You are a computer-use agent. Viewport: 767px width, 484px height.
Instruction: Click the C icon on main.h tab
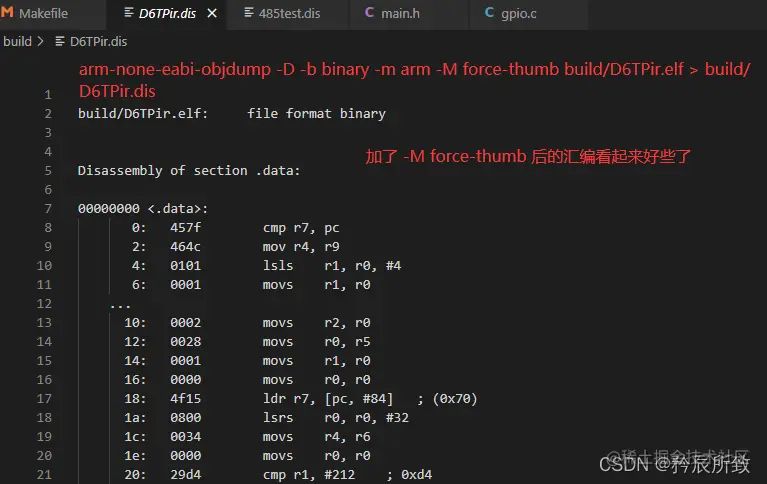(x=369, y=13)
